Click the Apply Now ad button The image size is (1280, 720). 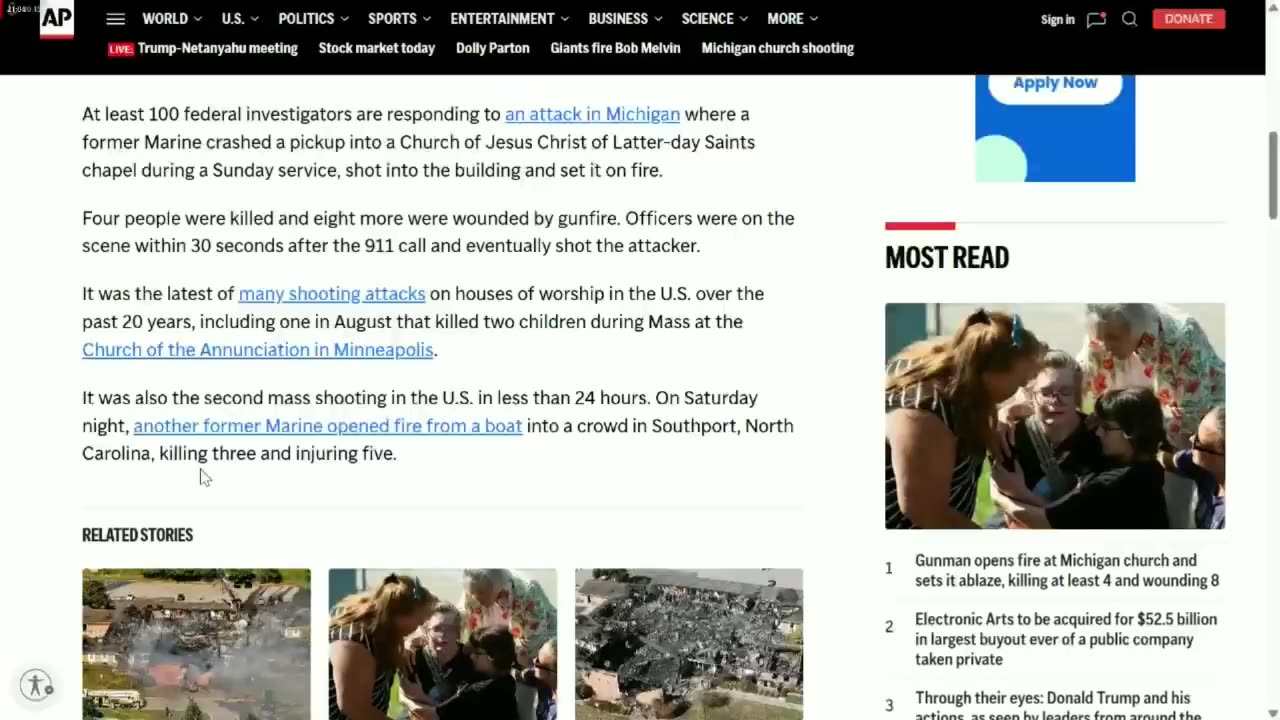click(1055, 83)
